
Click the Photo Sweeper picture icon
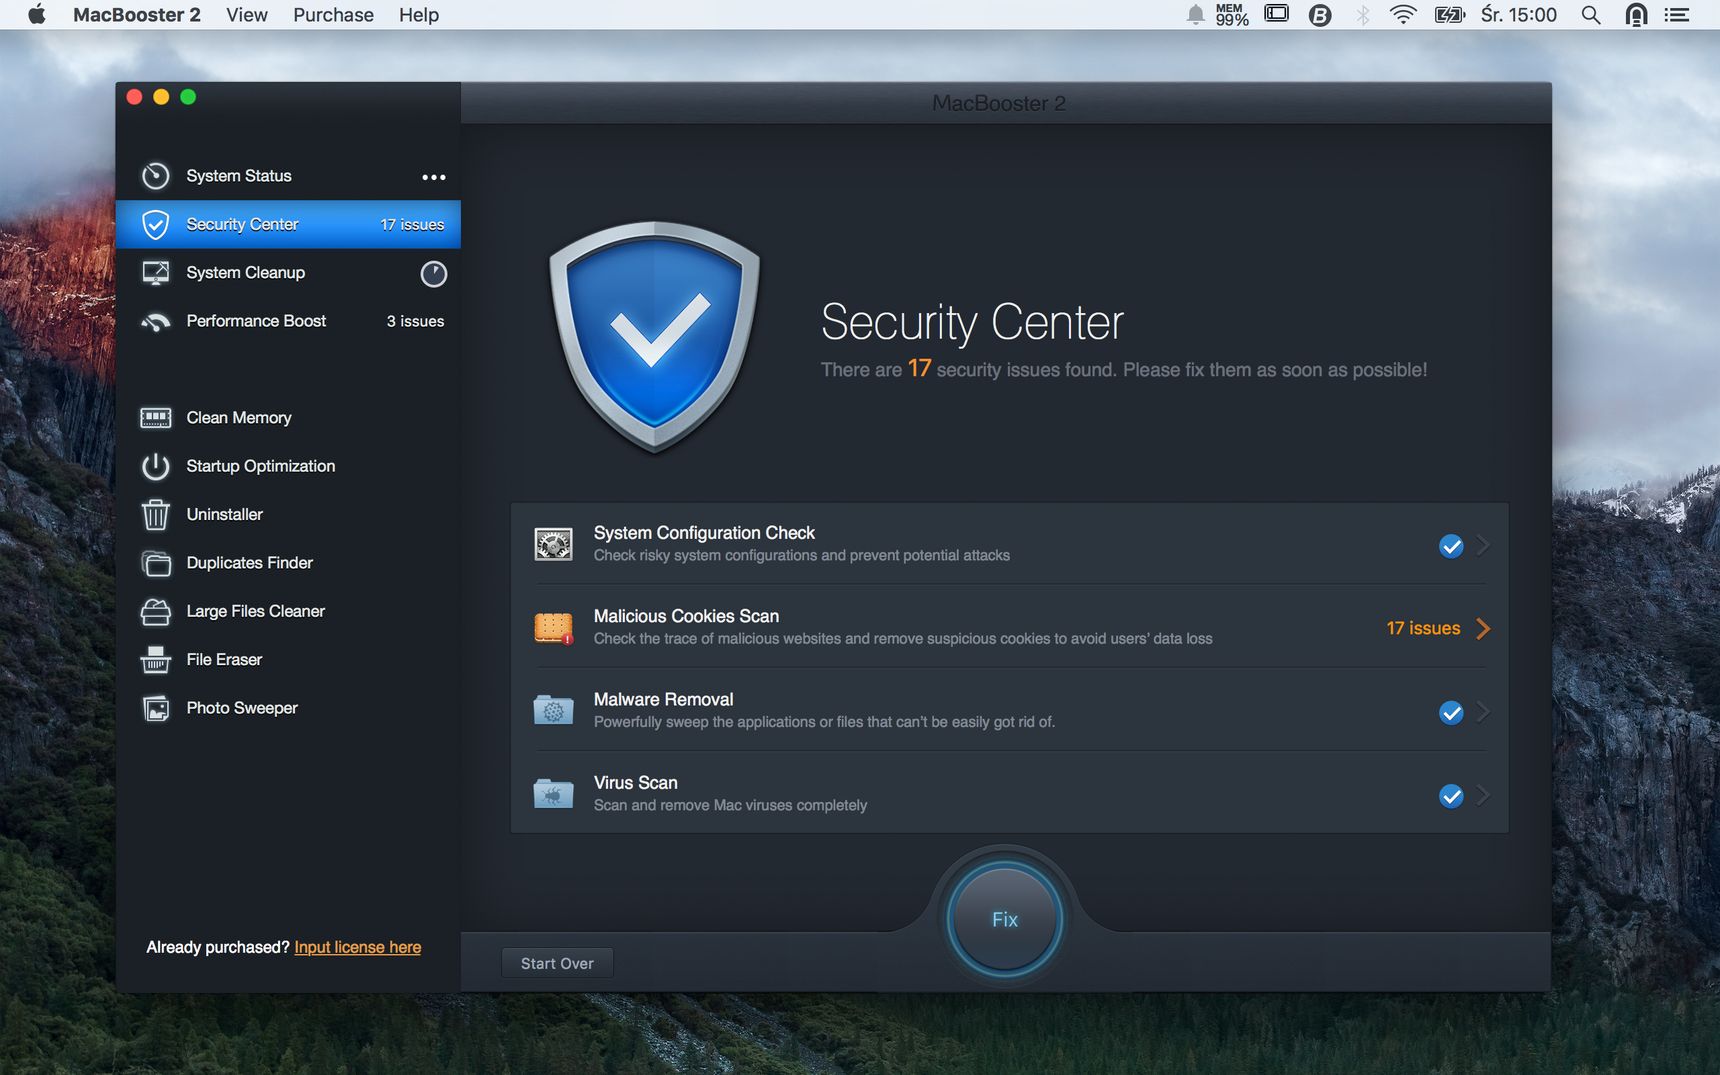tap(155, 708)
